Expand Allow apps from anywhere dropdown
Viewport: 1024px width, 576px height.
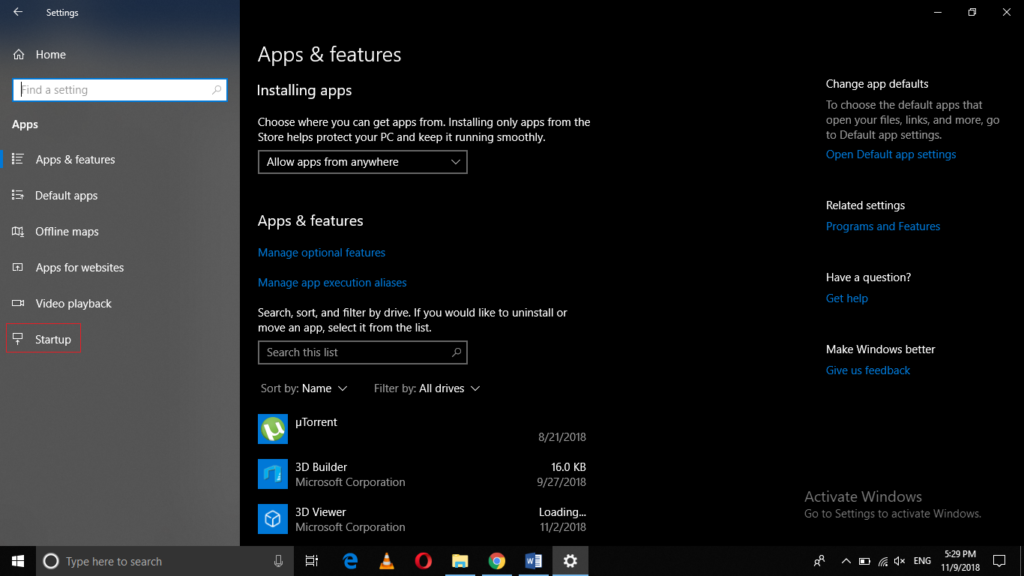(362, 162)
